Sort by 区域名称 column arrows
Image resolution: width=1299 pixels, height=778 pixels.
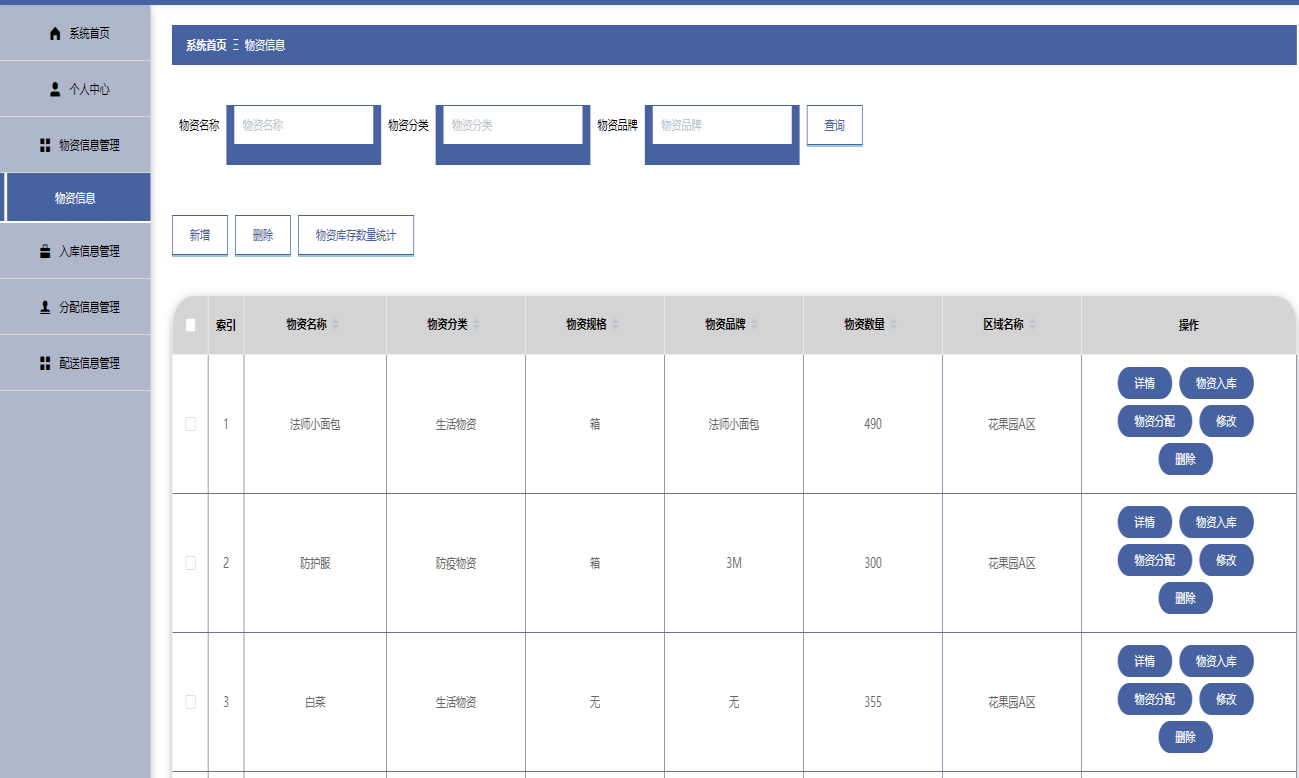1032,325
